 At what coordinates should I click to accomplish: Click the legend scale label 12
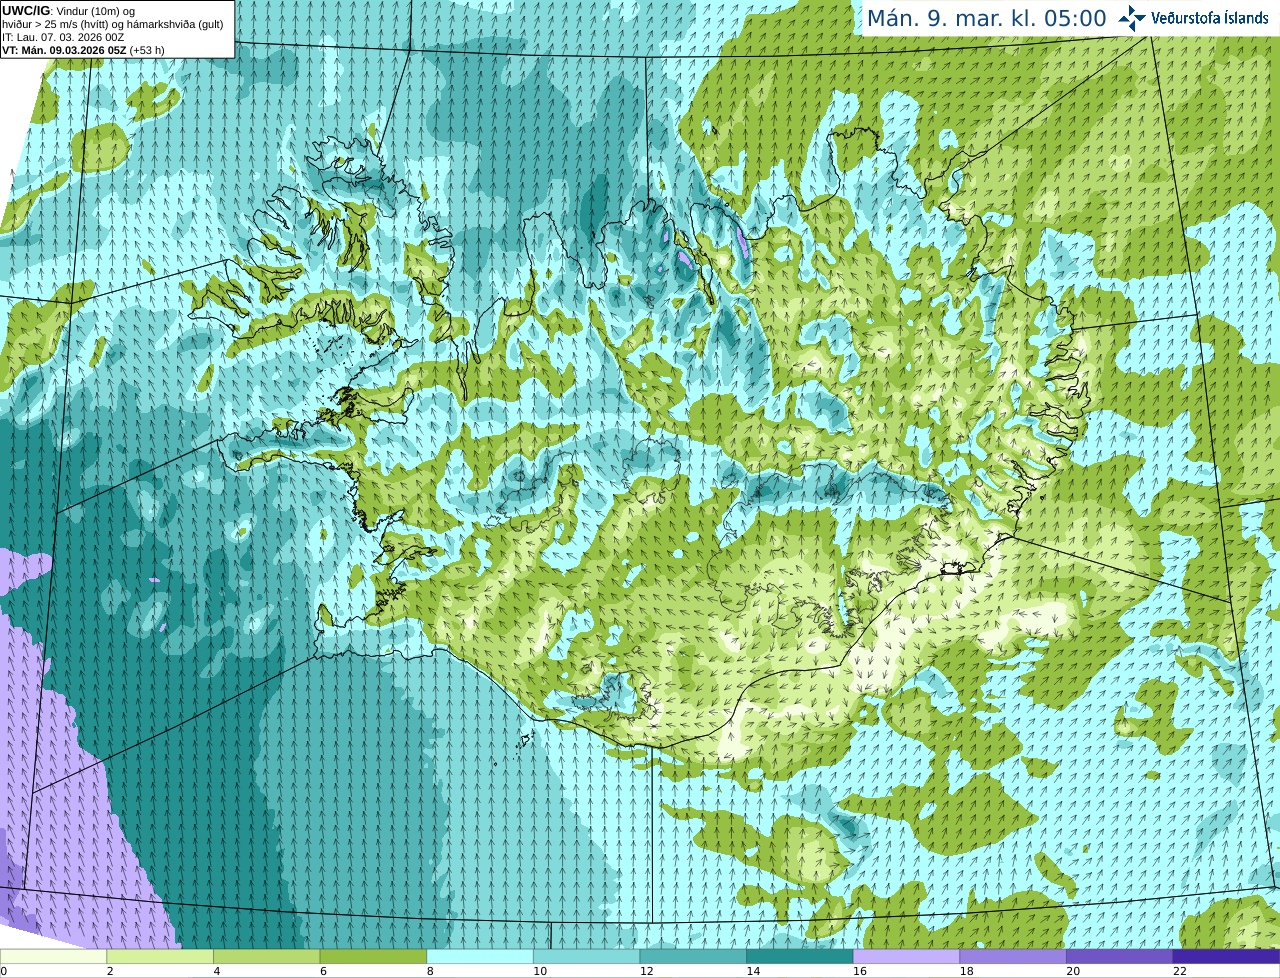(646, 971)
